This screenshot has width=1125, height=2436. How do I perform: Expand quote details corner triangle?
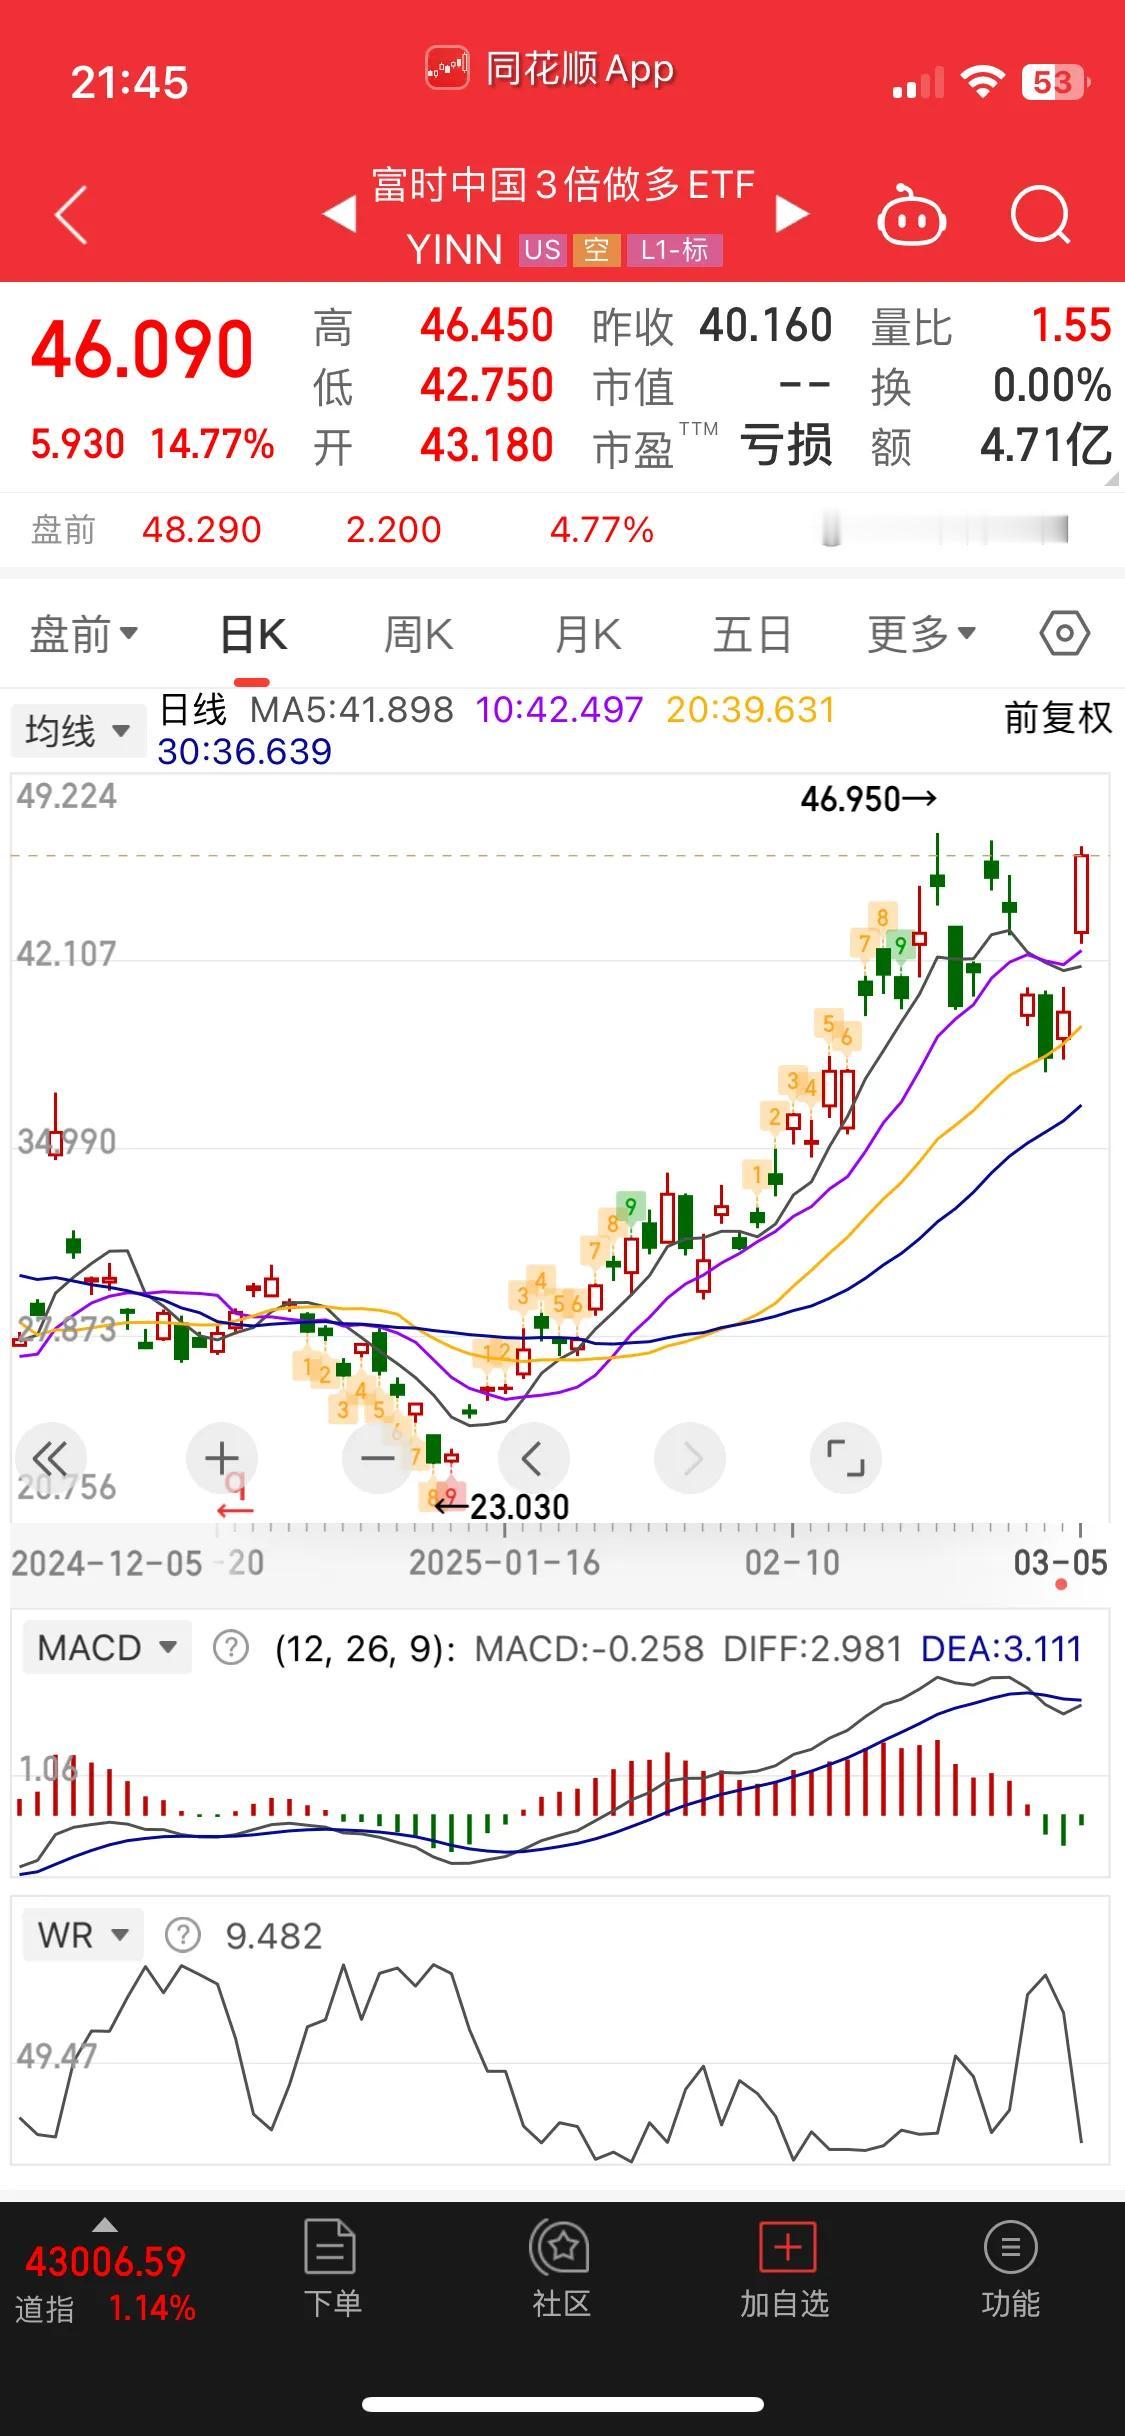[1112, 480]
